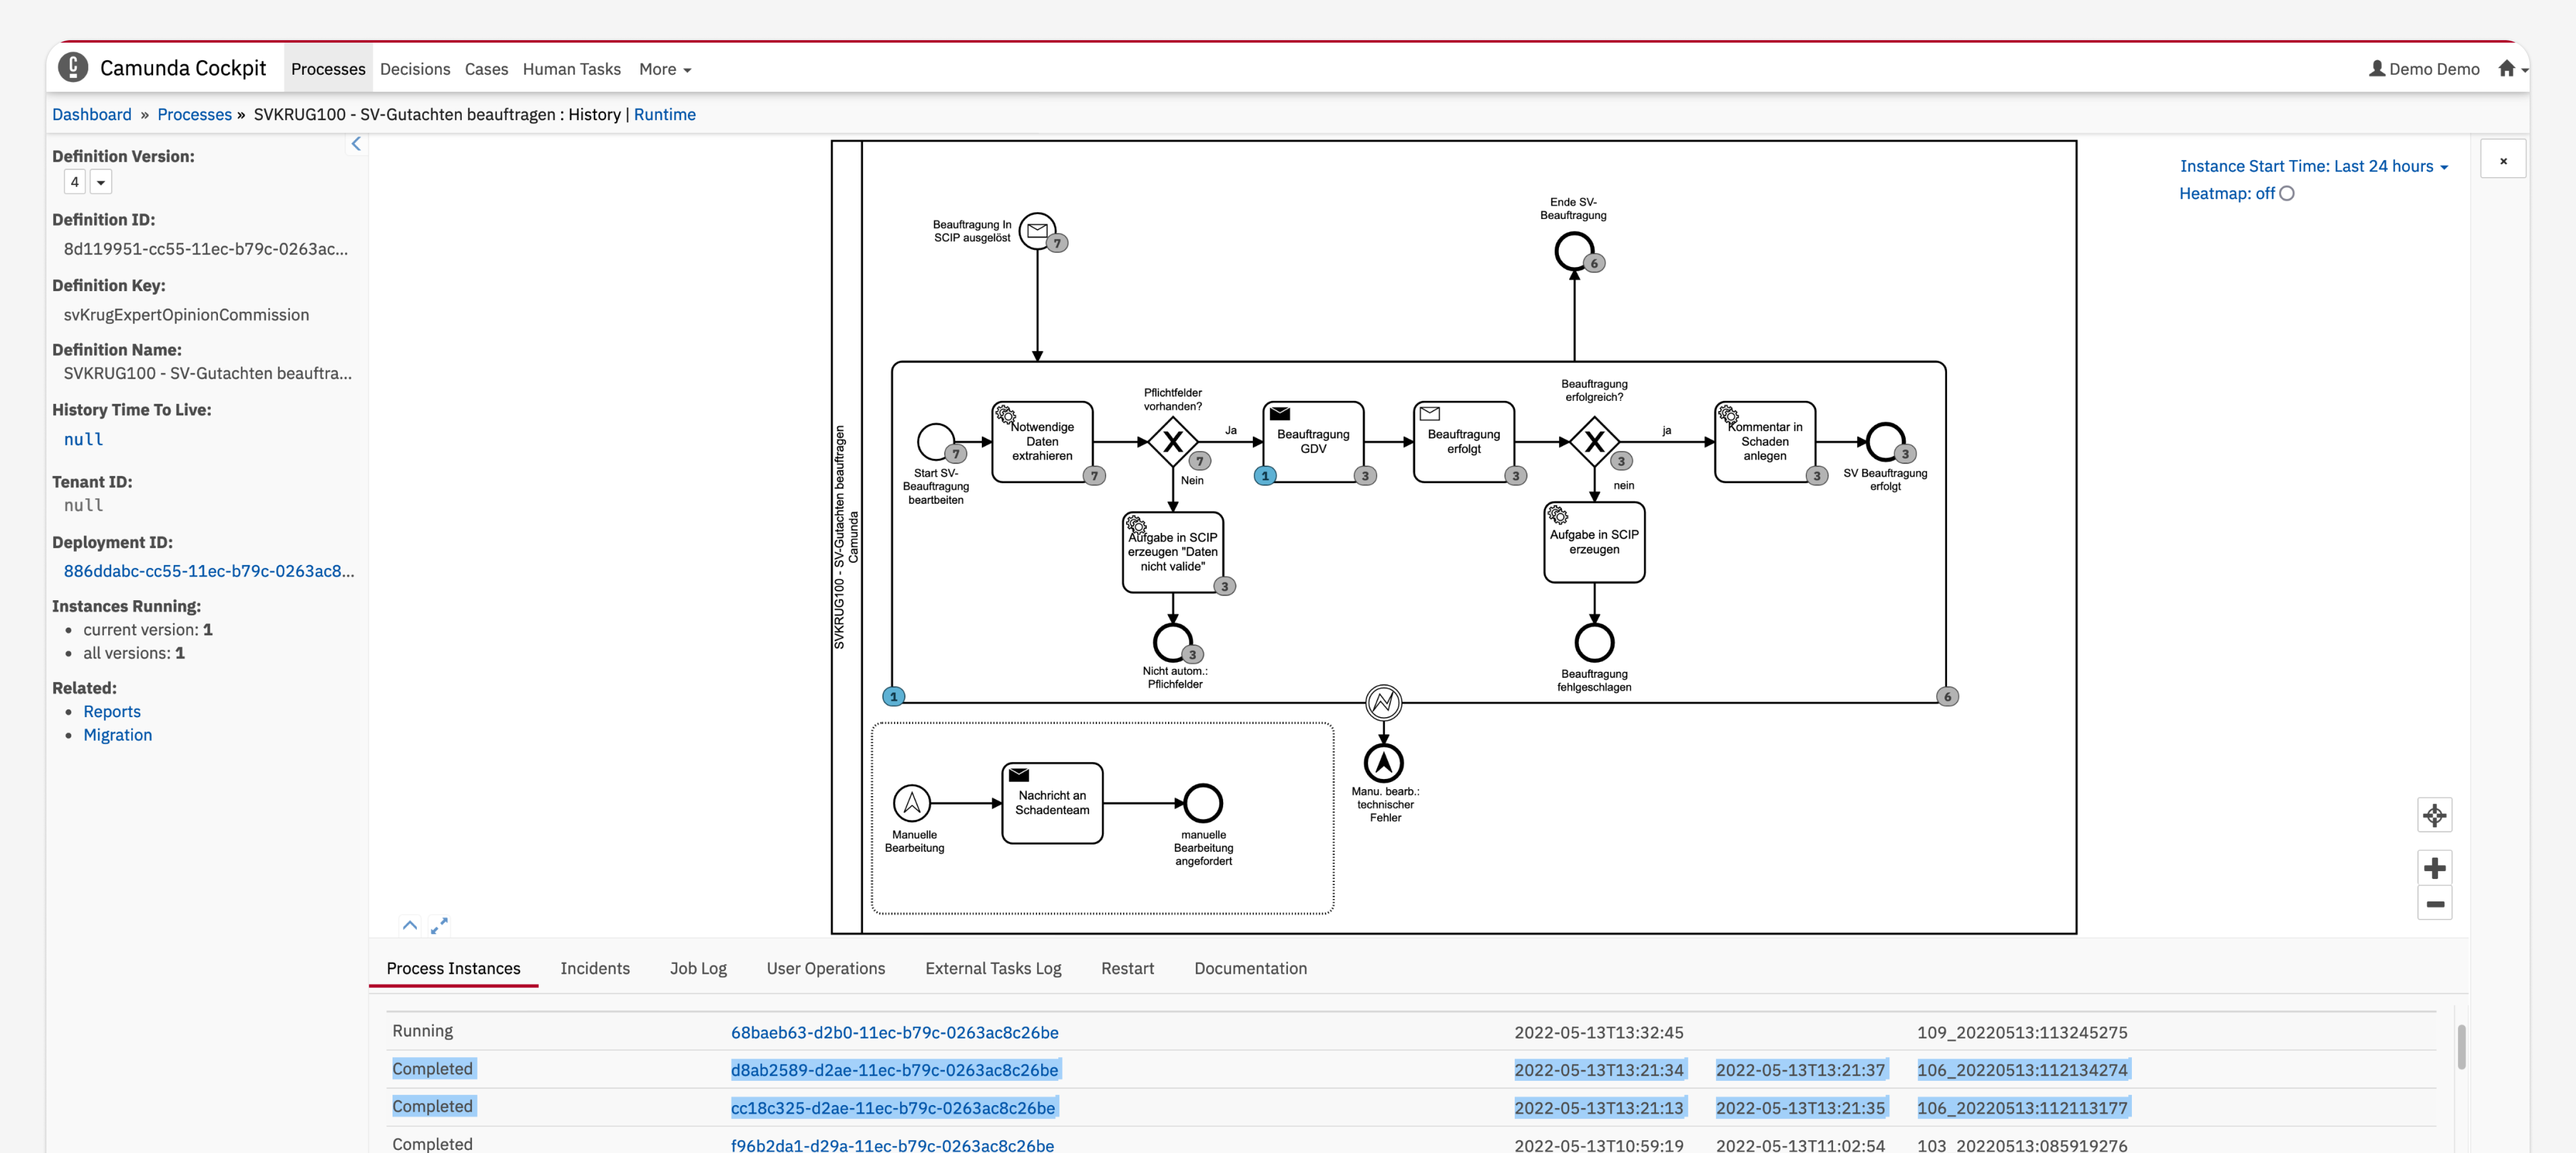This screenshot has width=2576, height=1153.
Task: Click the Beauftragung GDV send task
Action: [x=1313, y=442]
